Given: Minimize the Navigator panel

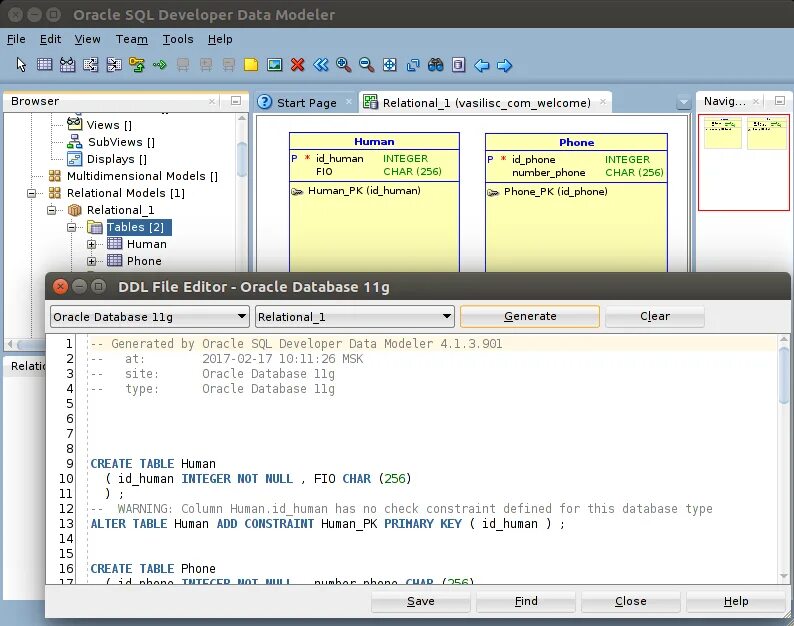Looking at the screenshot, I should 780,101.
